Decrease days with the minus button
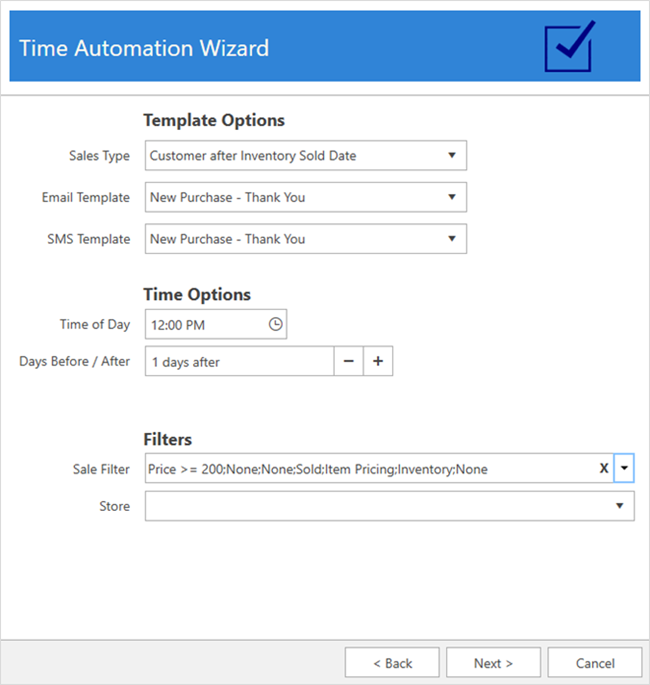The width and height of the screenshot is (650, 685). pos(348,361)
